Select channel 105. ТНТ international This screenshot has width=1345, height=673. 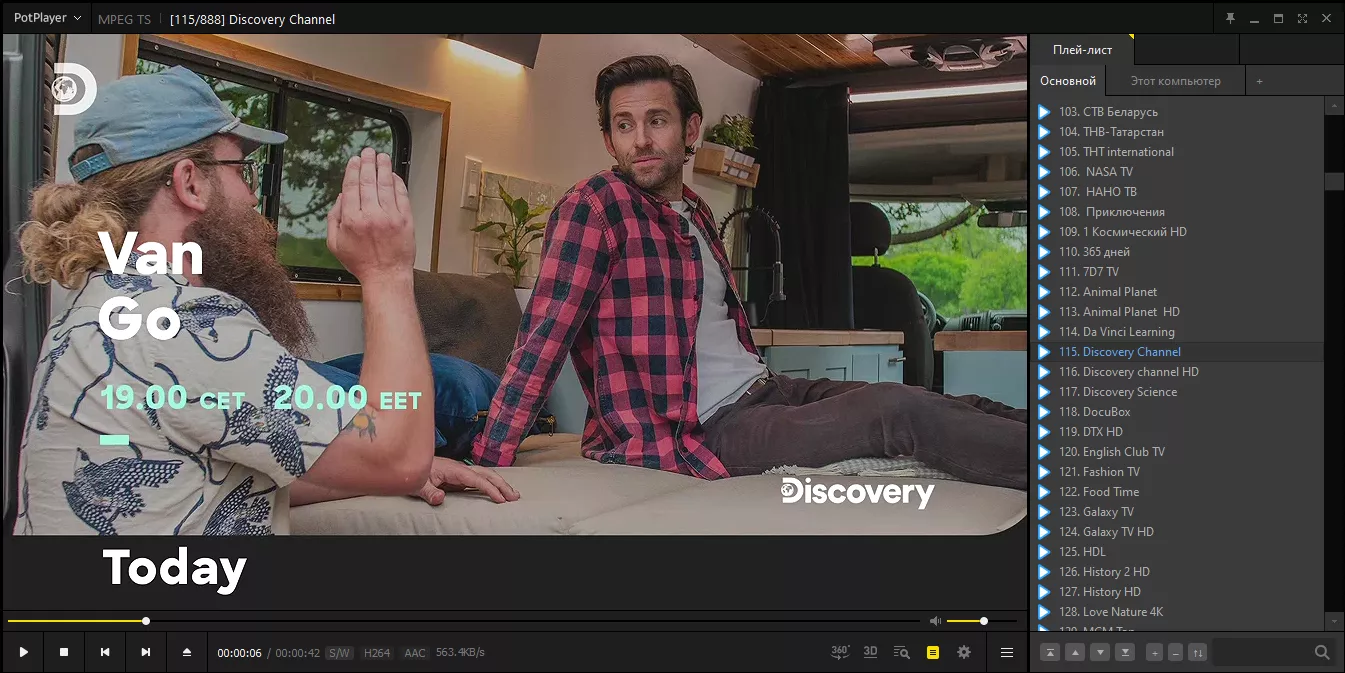point(1177,152)
